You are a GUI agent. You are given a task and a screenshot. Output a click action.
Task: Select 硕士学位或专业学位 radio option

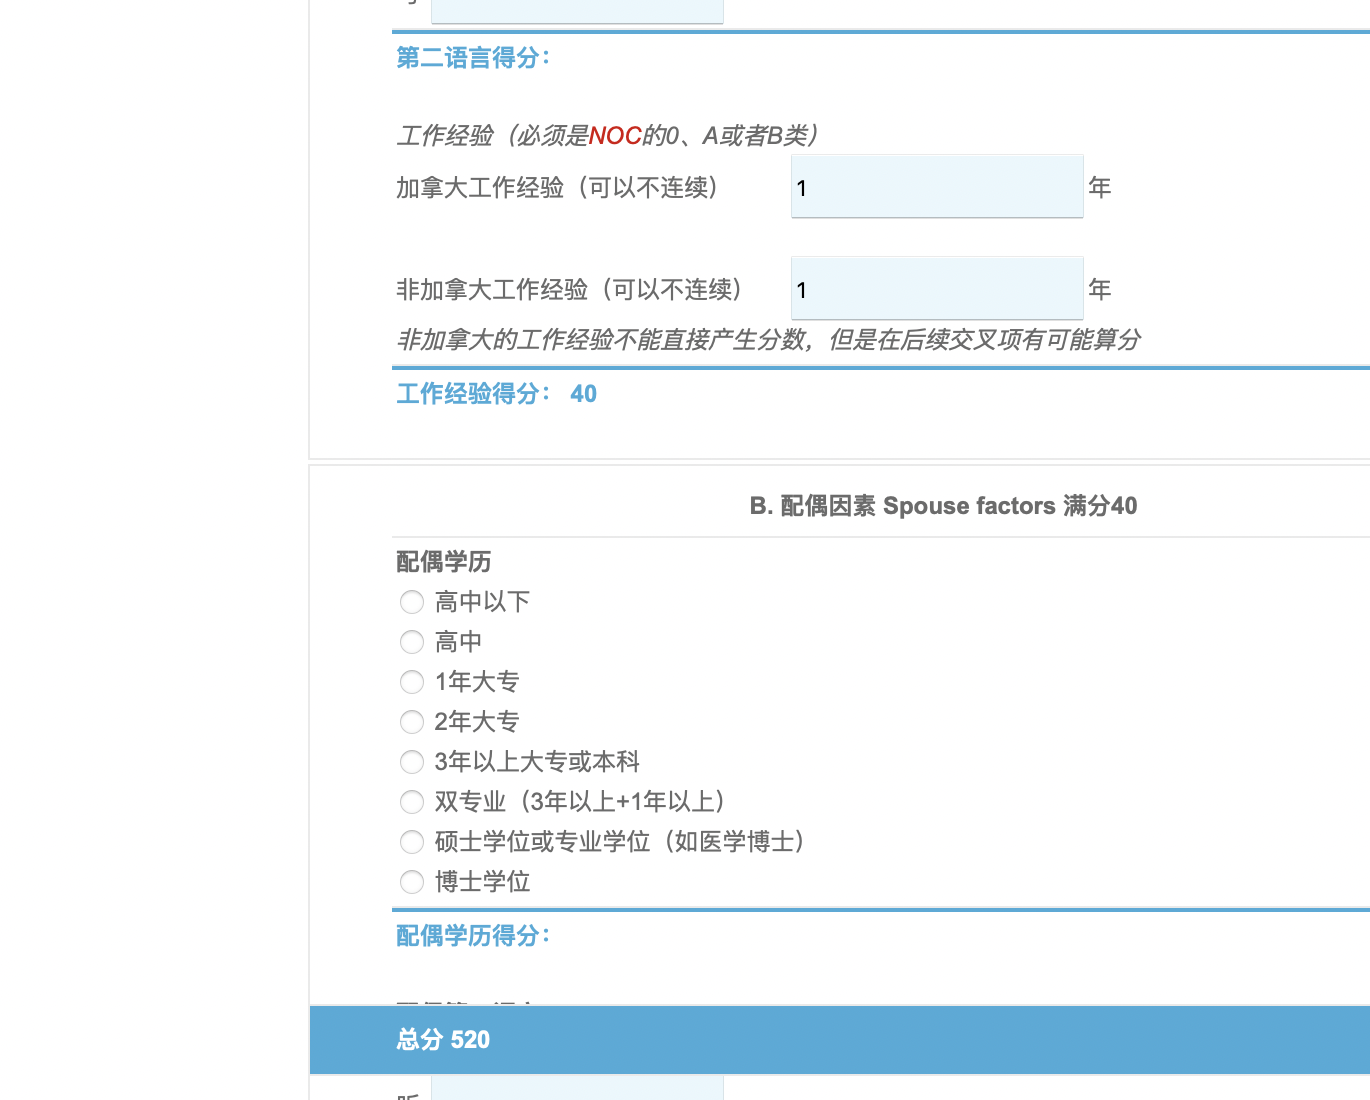pos(412,842)
